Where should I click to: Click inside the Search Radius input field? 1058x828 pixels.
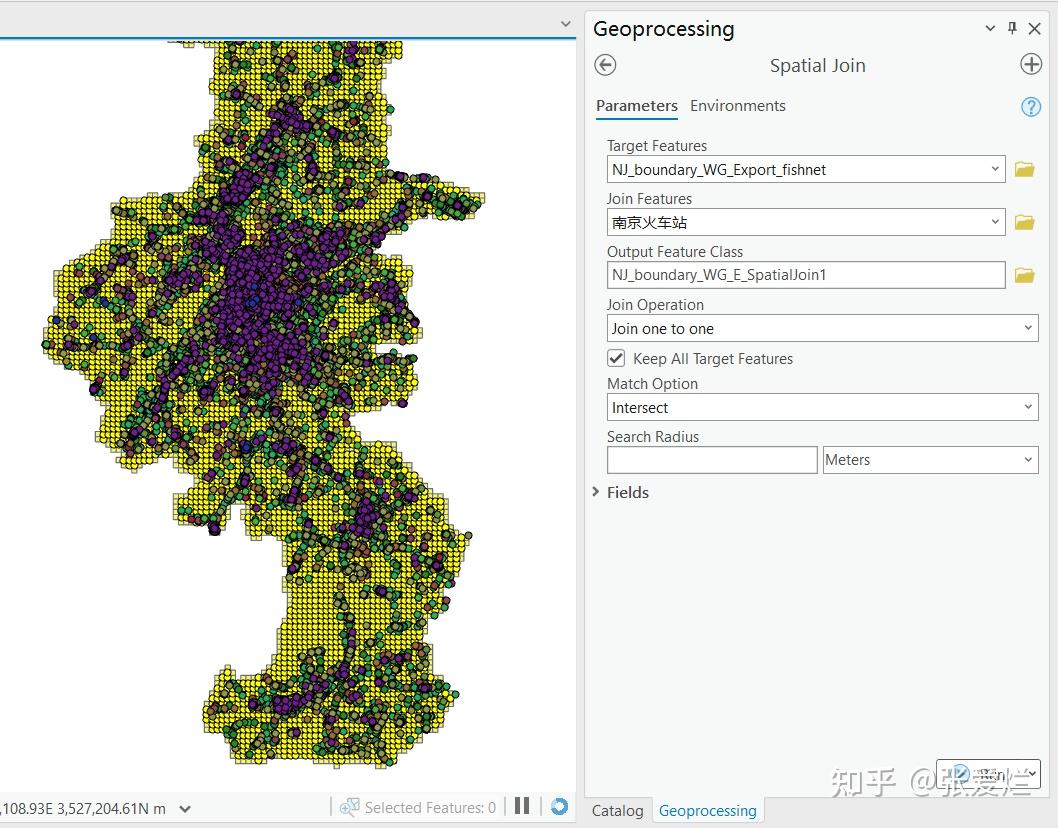pyautogui.click(x=710, y=459)
